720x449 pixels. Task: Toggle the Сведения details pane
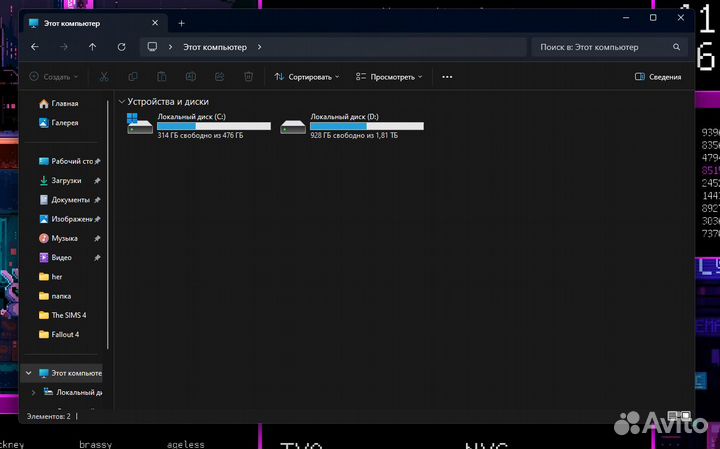658,77
